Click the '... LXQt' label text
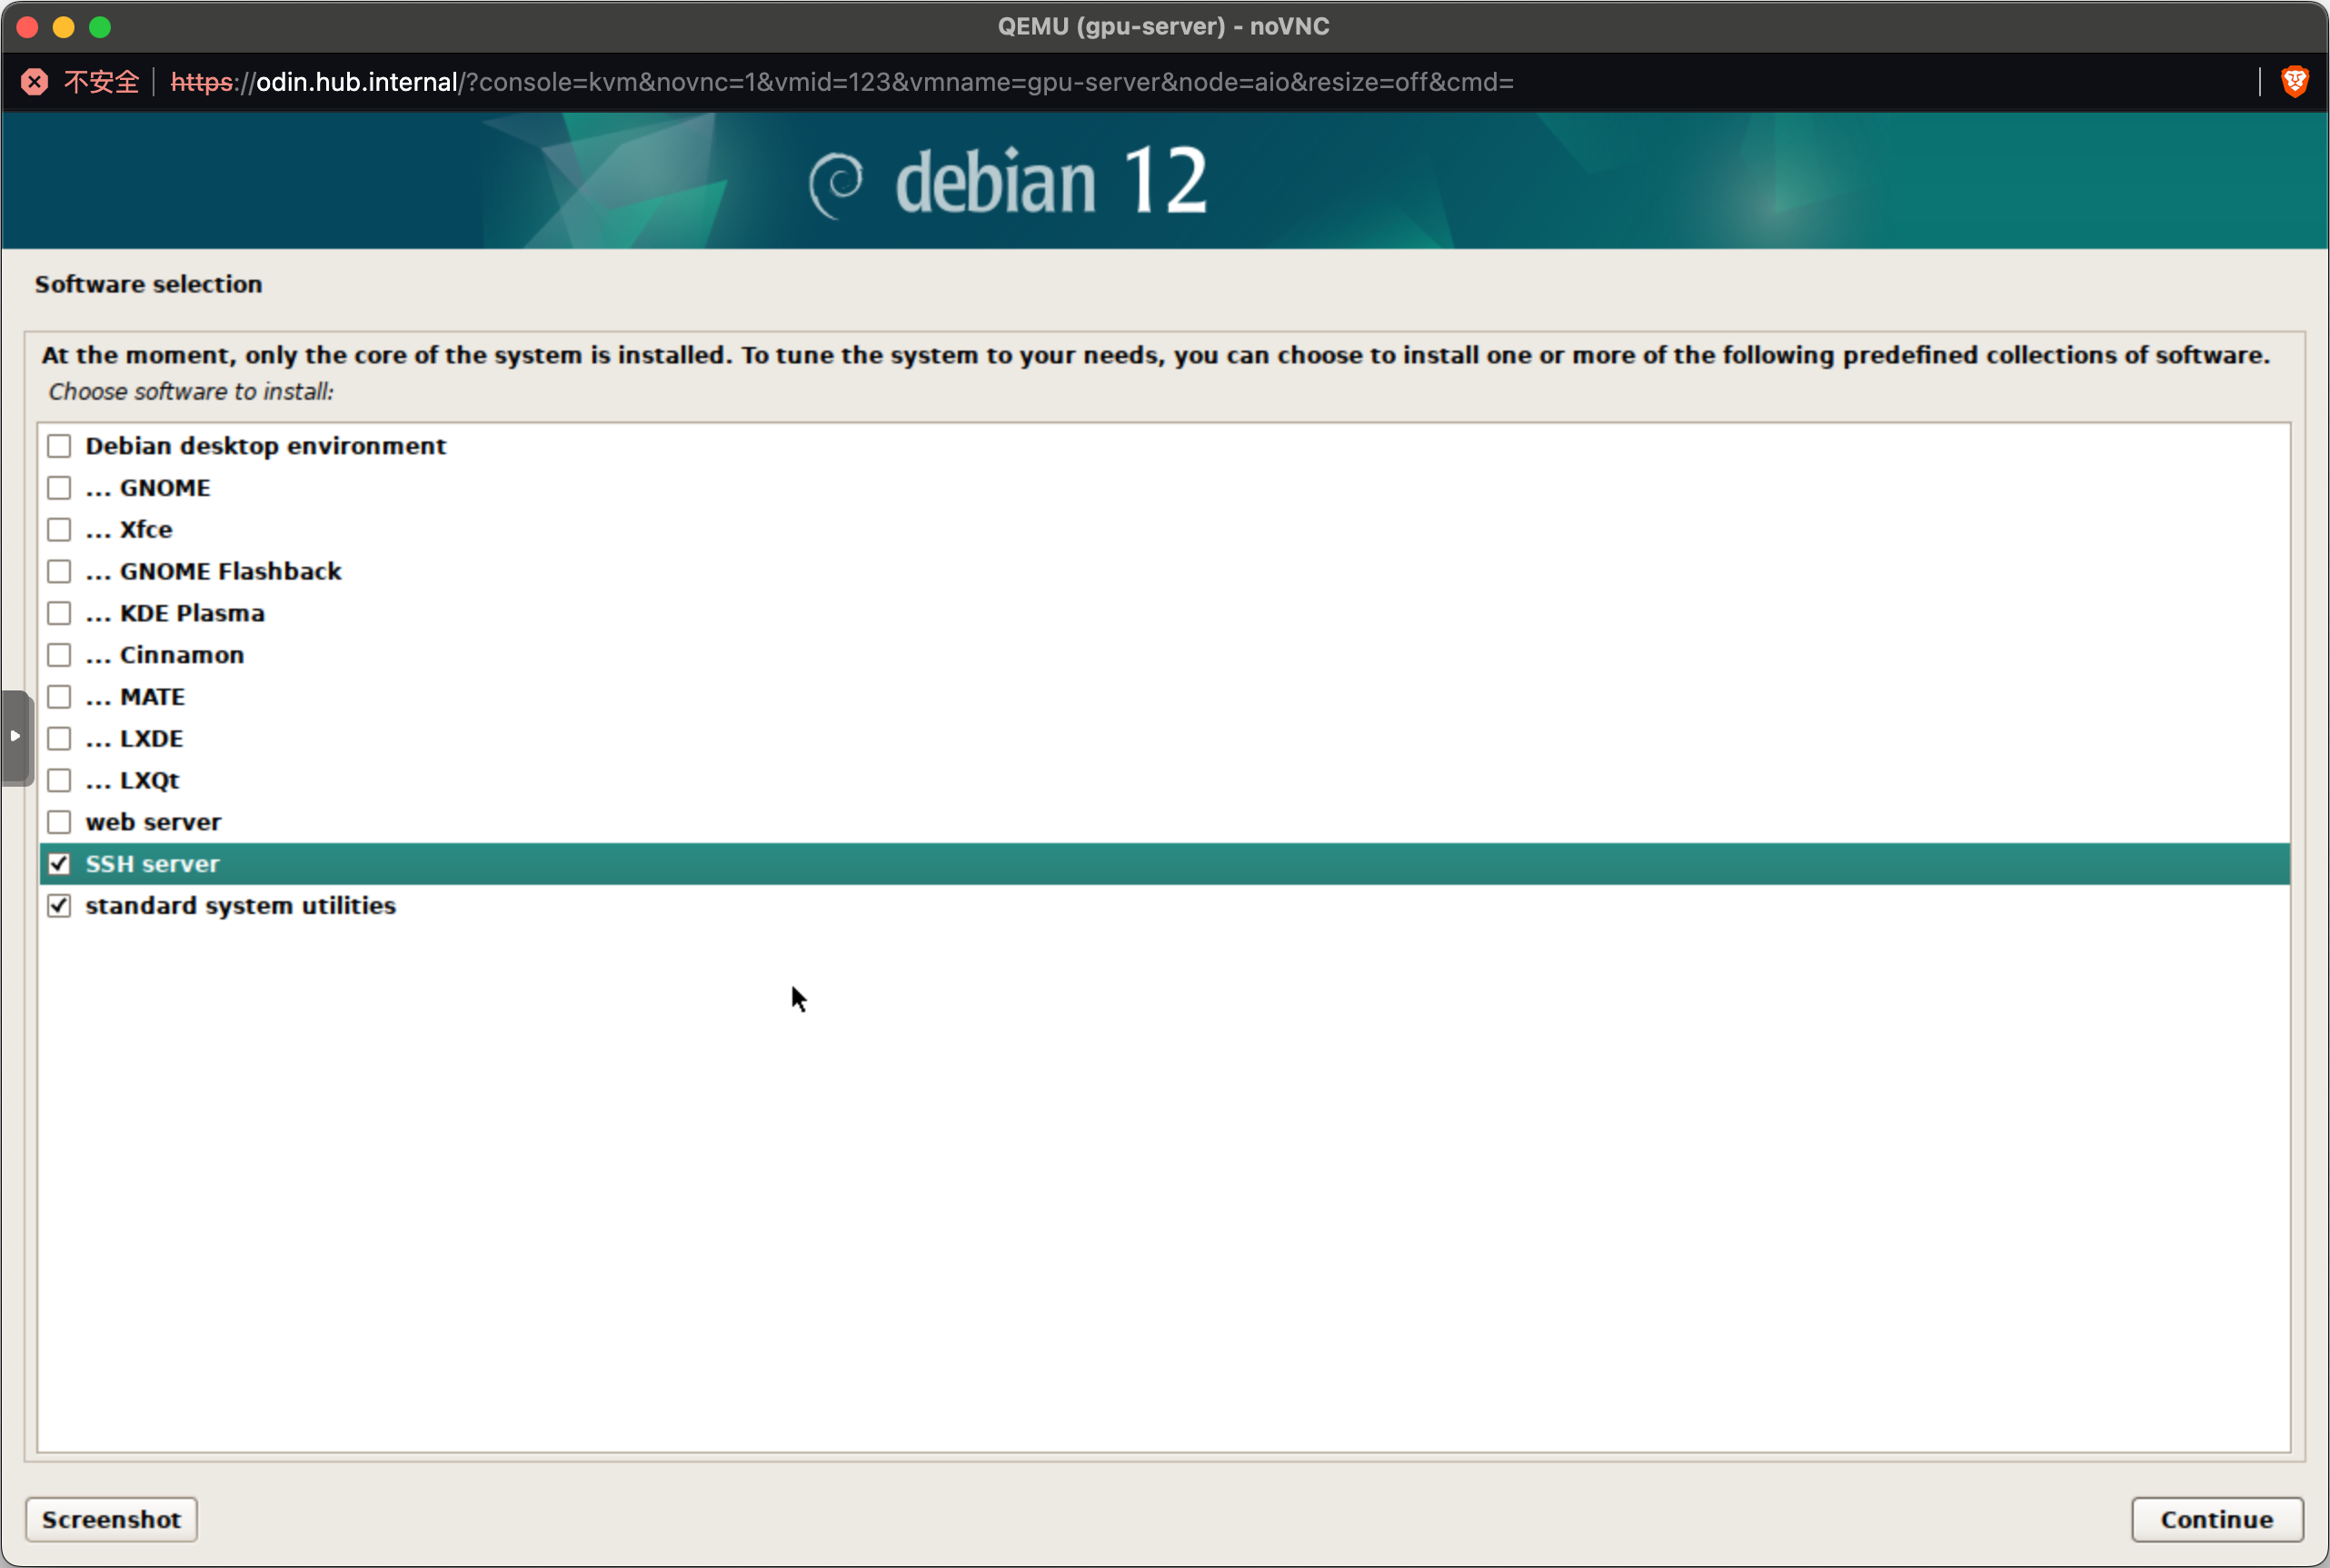 132,780
